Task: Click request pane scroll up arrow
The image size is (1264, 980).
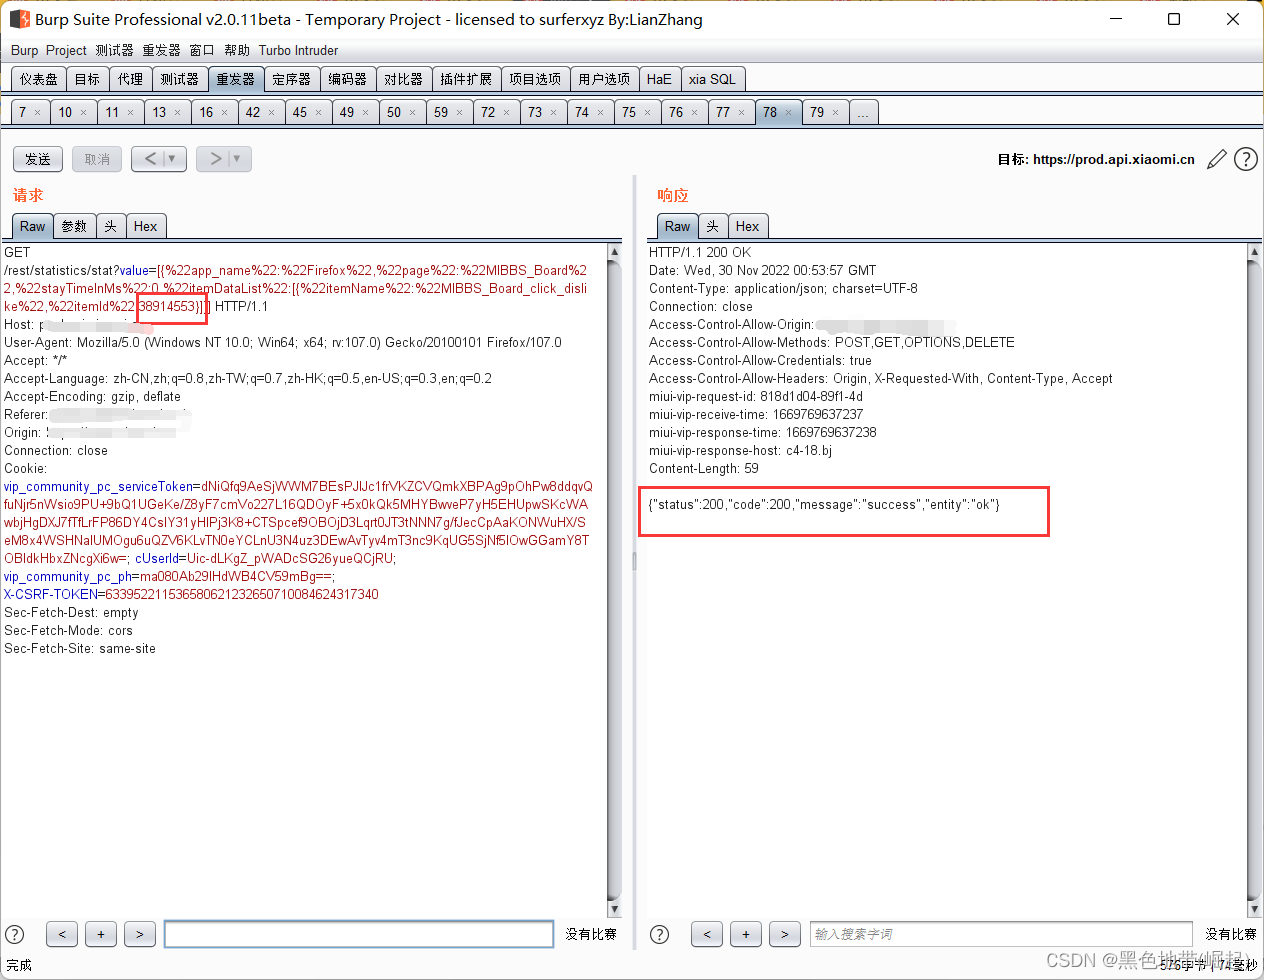Action: click(x=614, y=253)
